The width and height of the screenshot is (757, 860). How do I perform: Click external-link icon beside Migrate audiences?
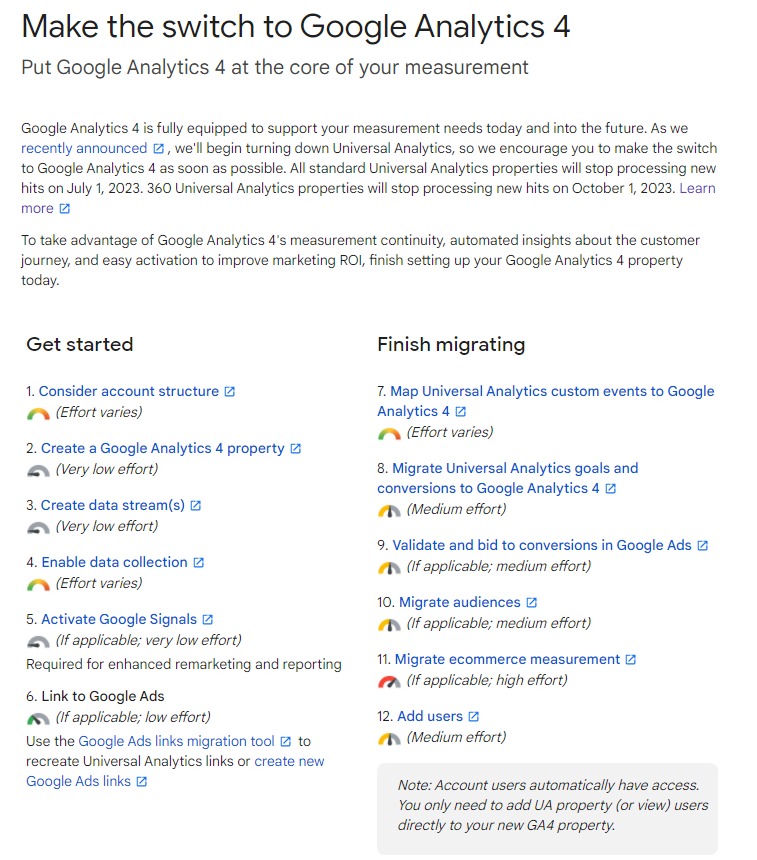(532, 603)
